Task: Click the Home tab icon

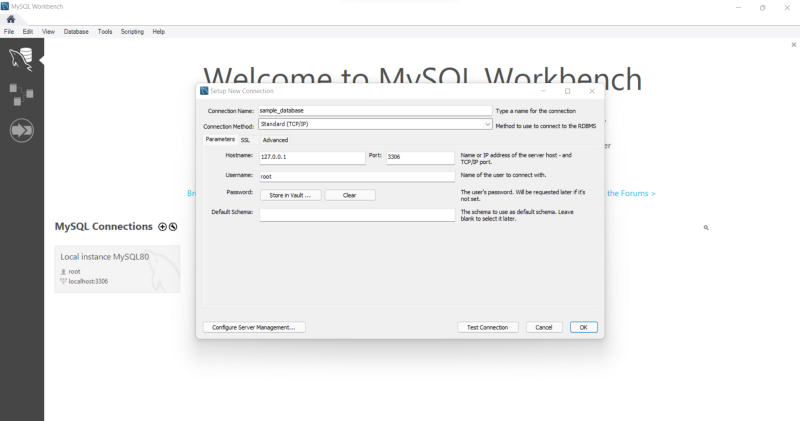Action: [11, 20]
